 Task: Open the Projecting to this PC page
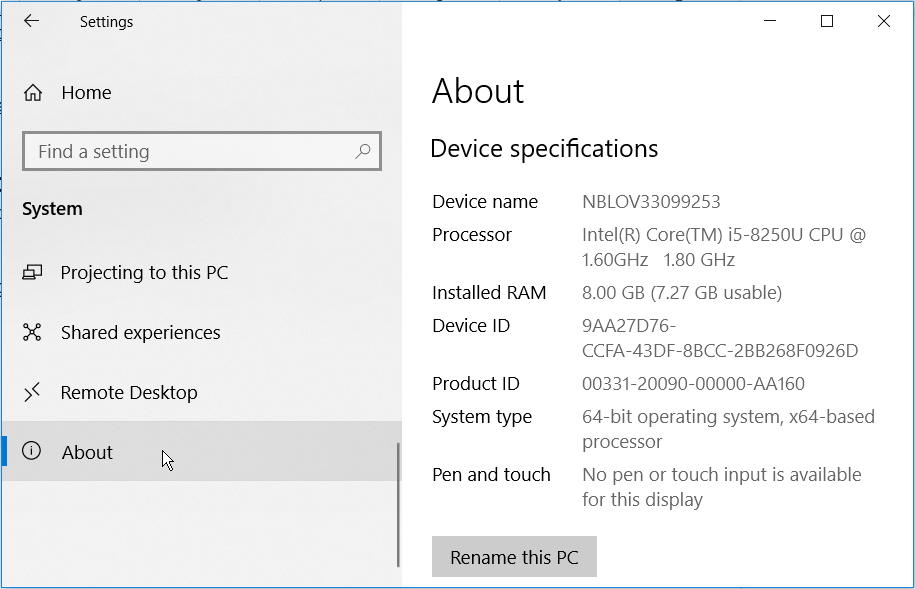144,272
